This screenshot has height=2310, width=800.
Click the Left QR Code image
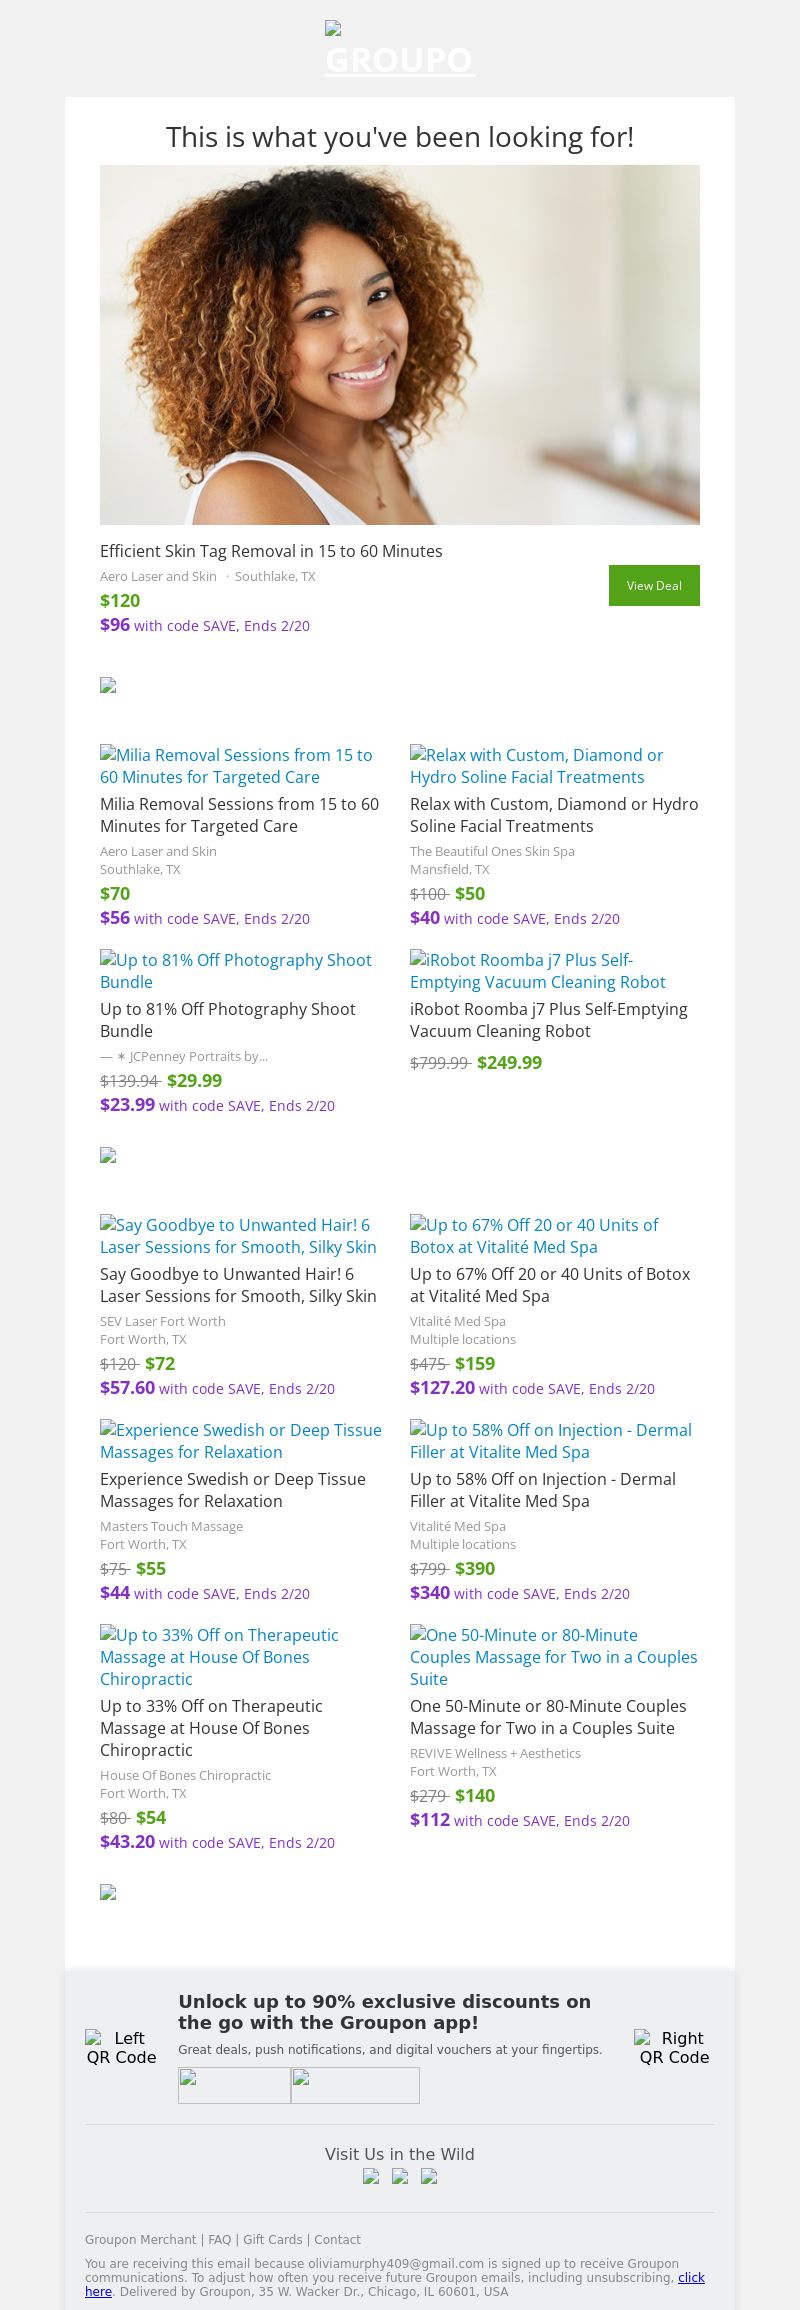point(121,2047)
